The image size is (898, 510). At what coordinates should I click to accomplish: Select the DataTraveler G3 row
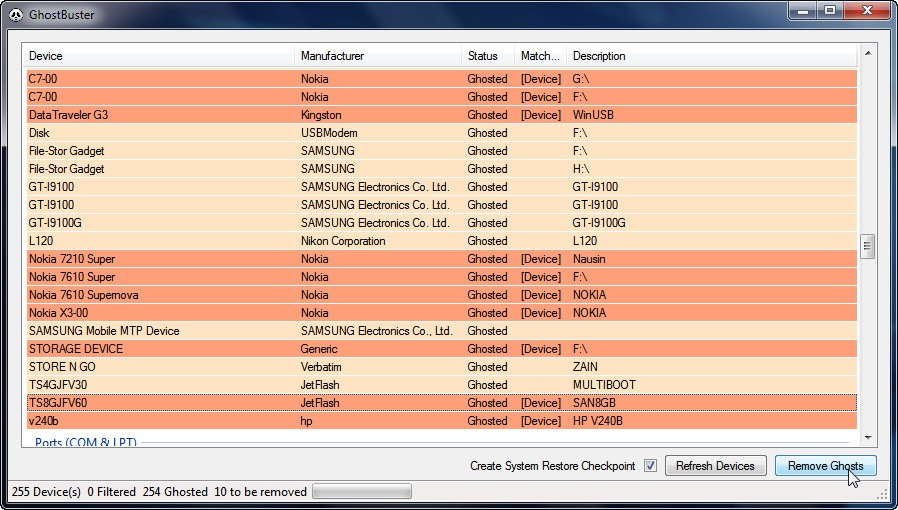442,115
